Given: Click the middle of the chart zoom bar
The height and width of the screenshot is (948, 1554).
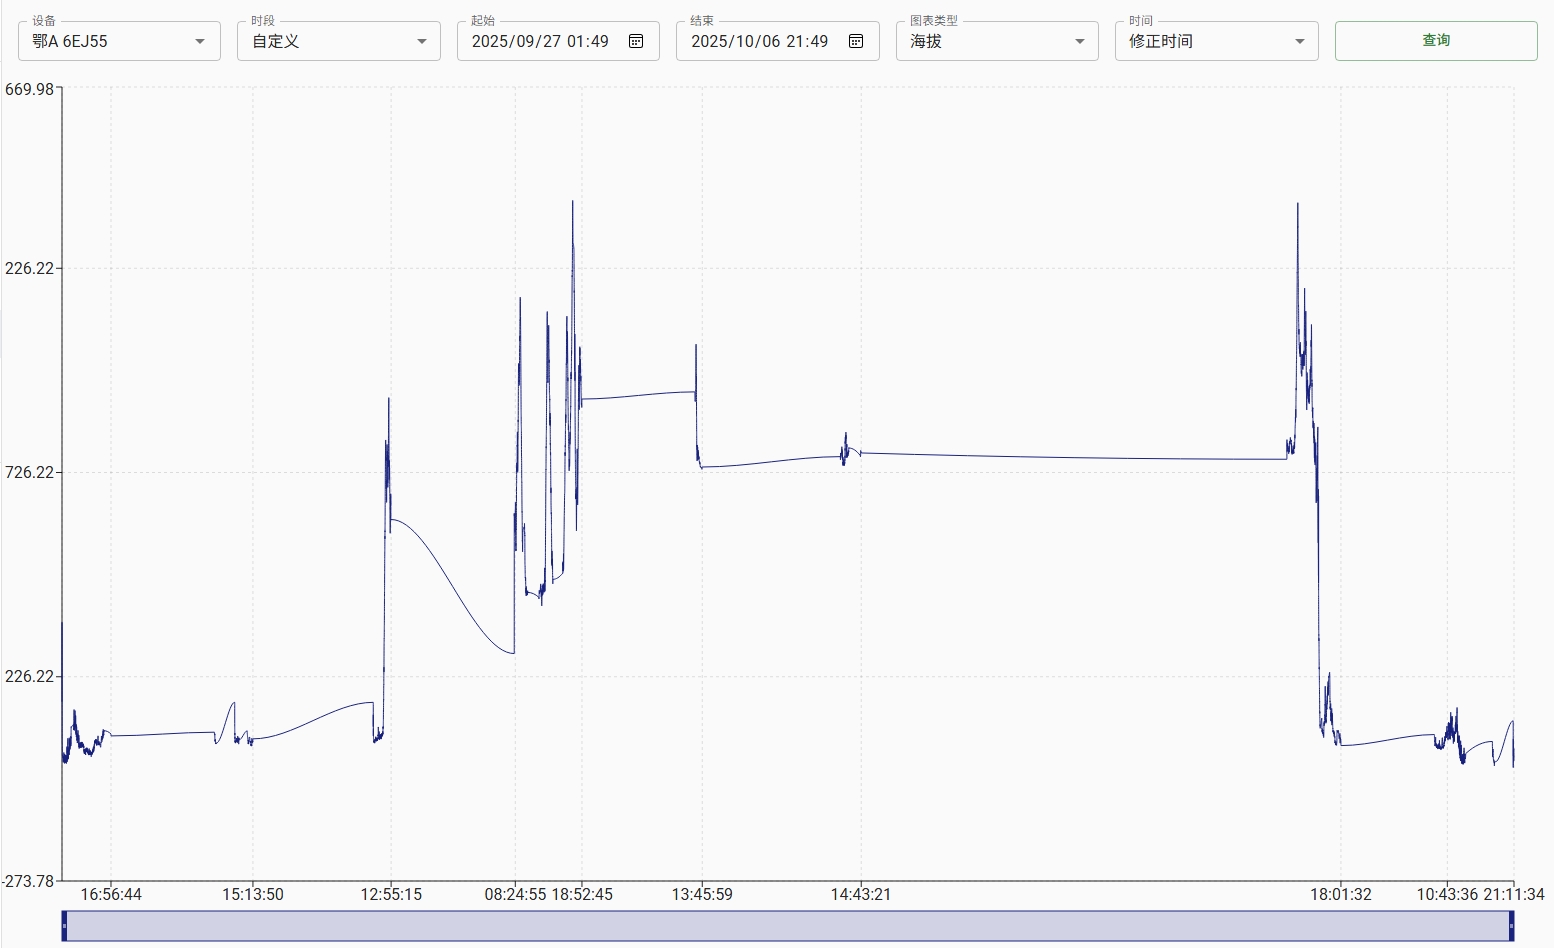Looking at the screenshot, I should pyautogui.click(x=788, y=926).
